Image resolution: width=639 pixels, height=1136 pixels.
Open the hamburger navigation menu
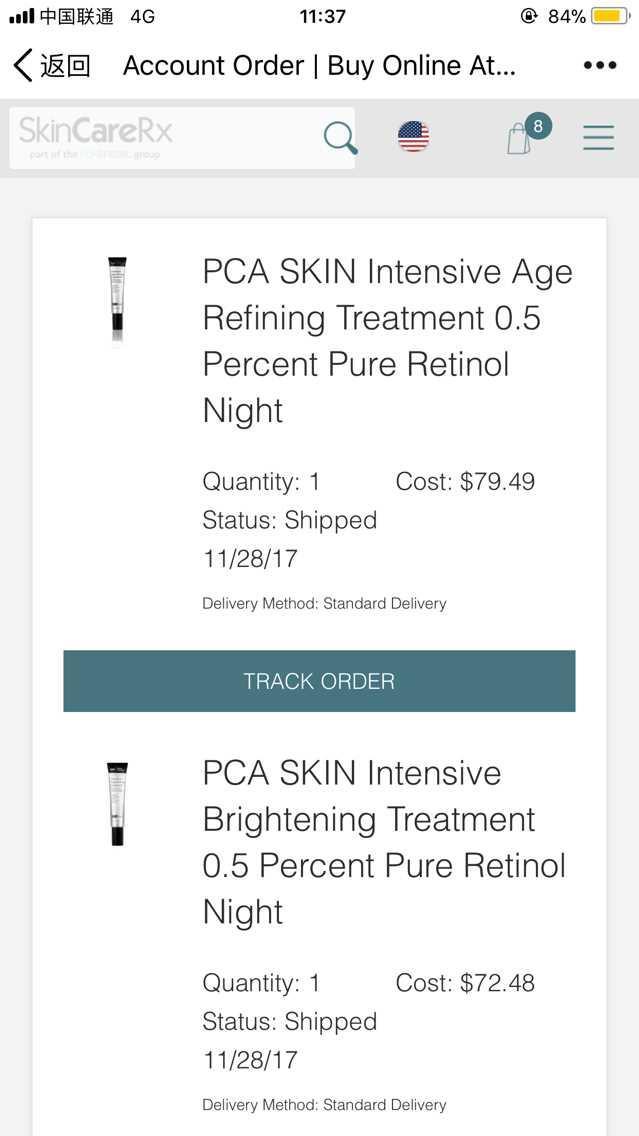[x=598, y=137]
